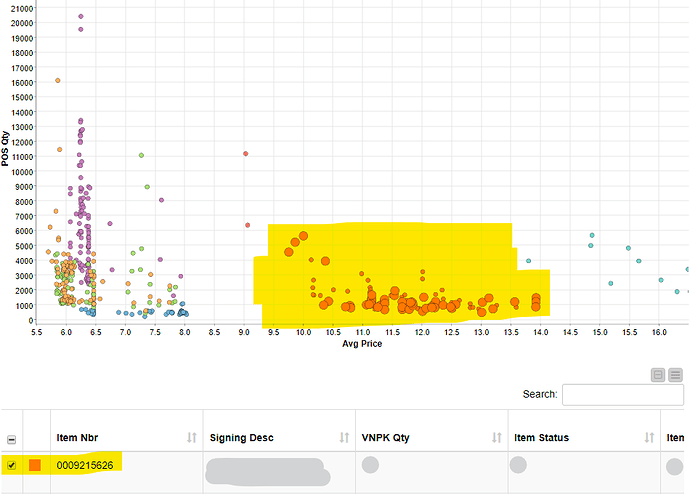Image resolution: width=690 pixels, height=494 pixels.
Task: Click the blurred Signing Desc cell in the row
Action: pyautogui.click(x=265, y=471)
